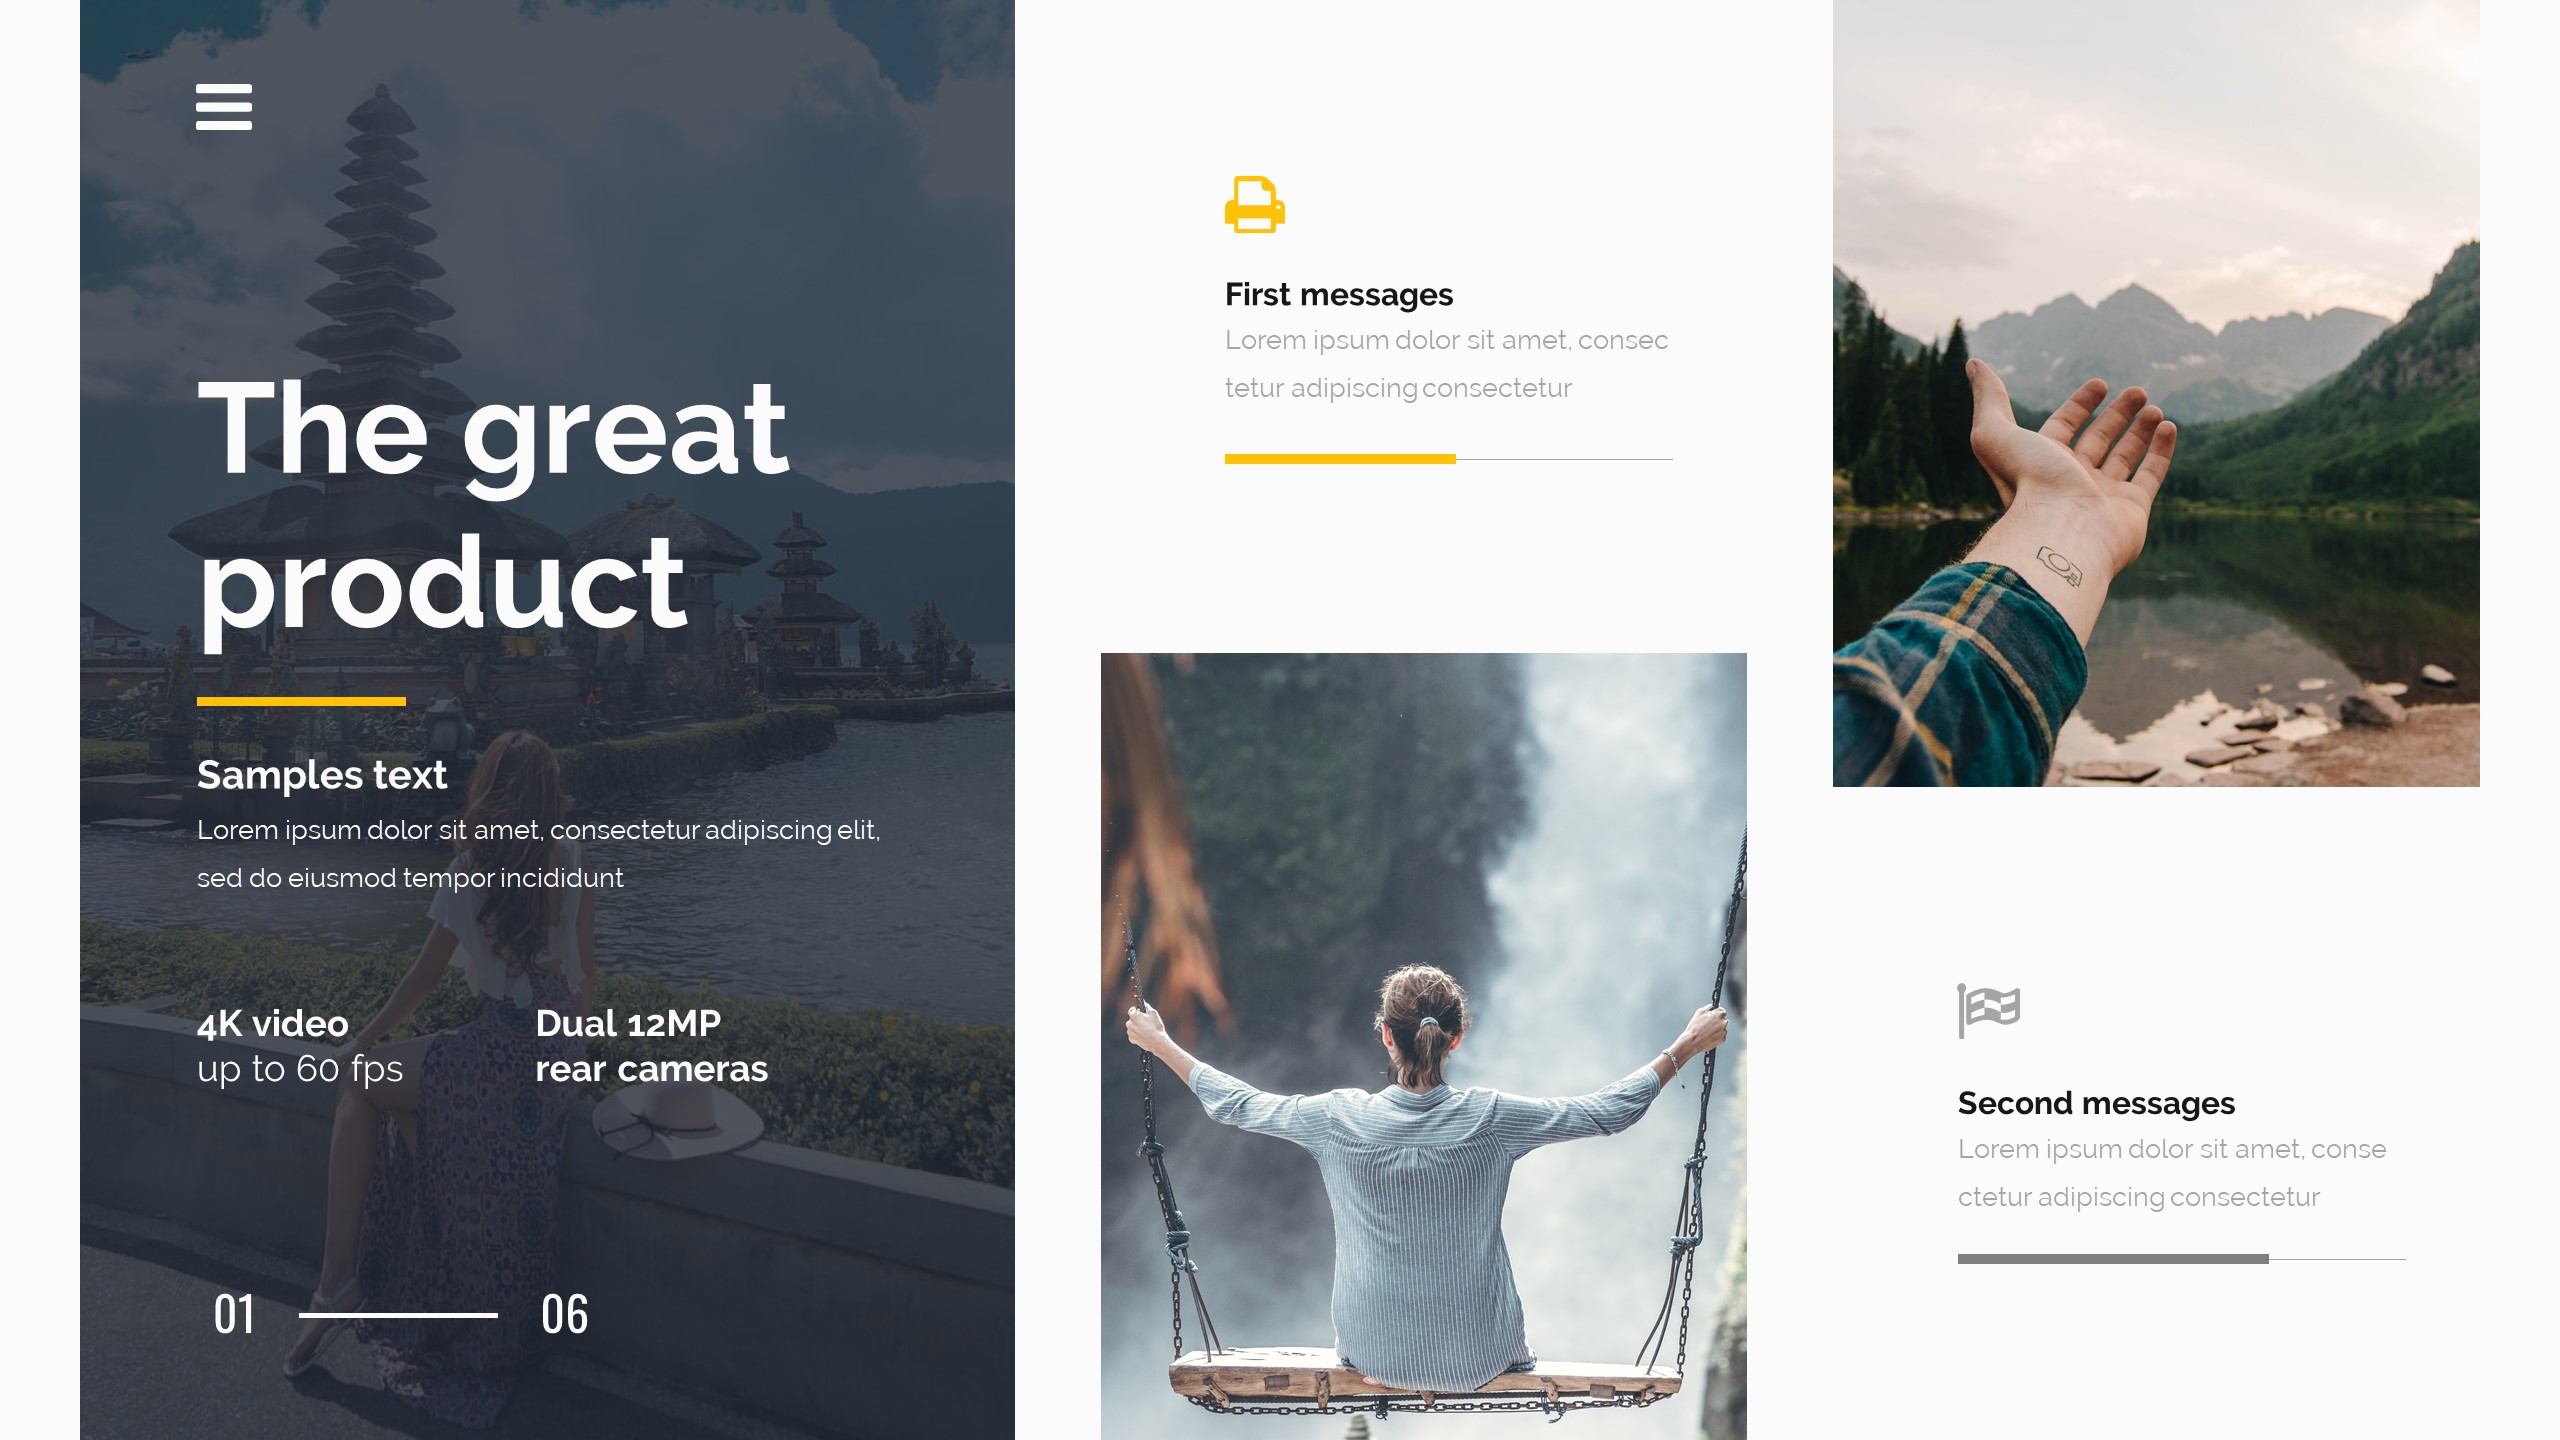Click the gray checkered flag icon

click(x=1989, y=1011)
